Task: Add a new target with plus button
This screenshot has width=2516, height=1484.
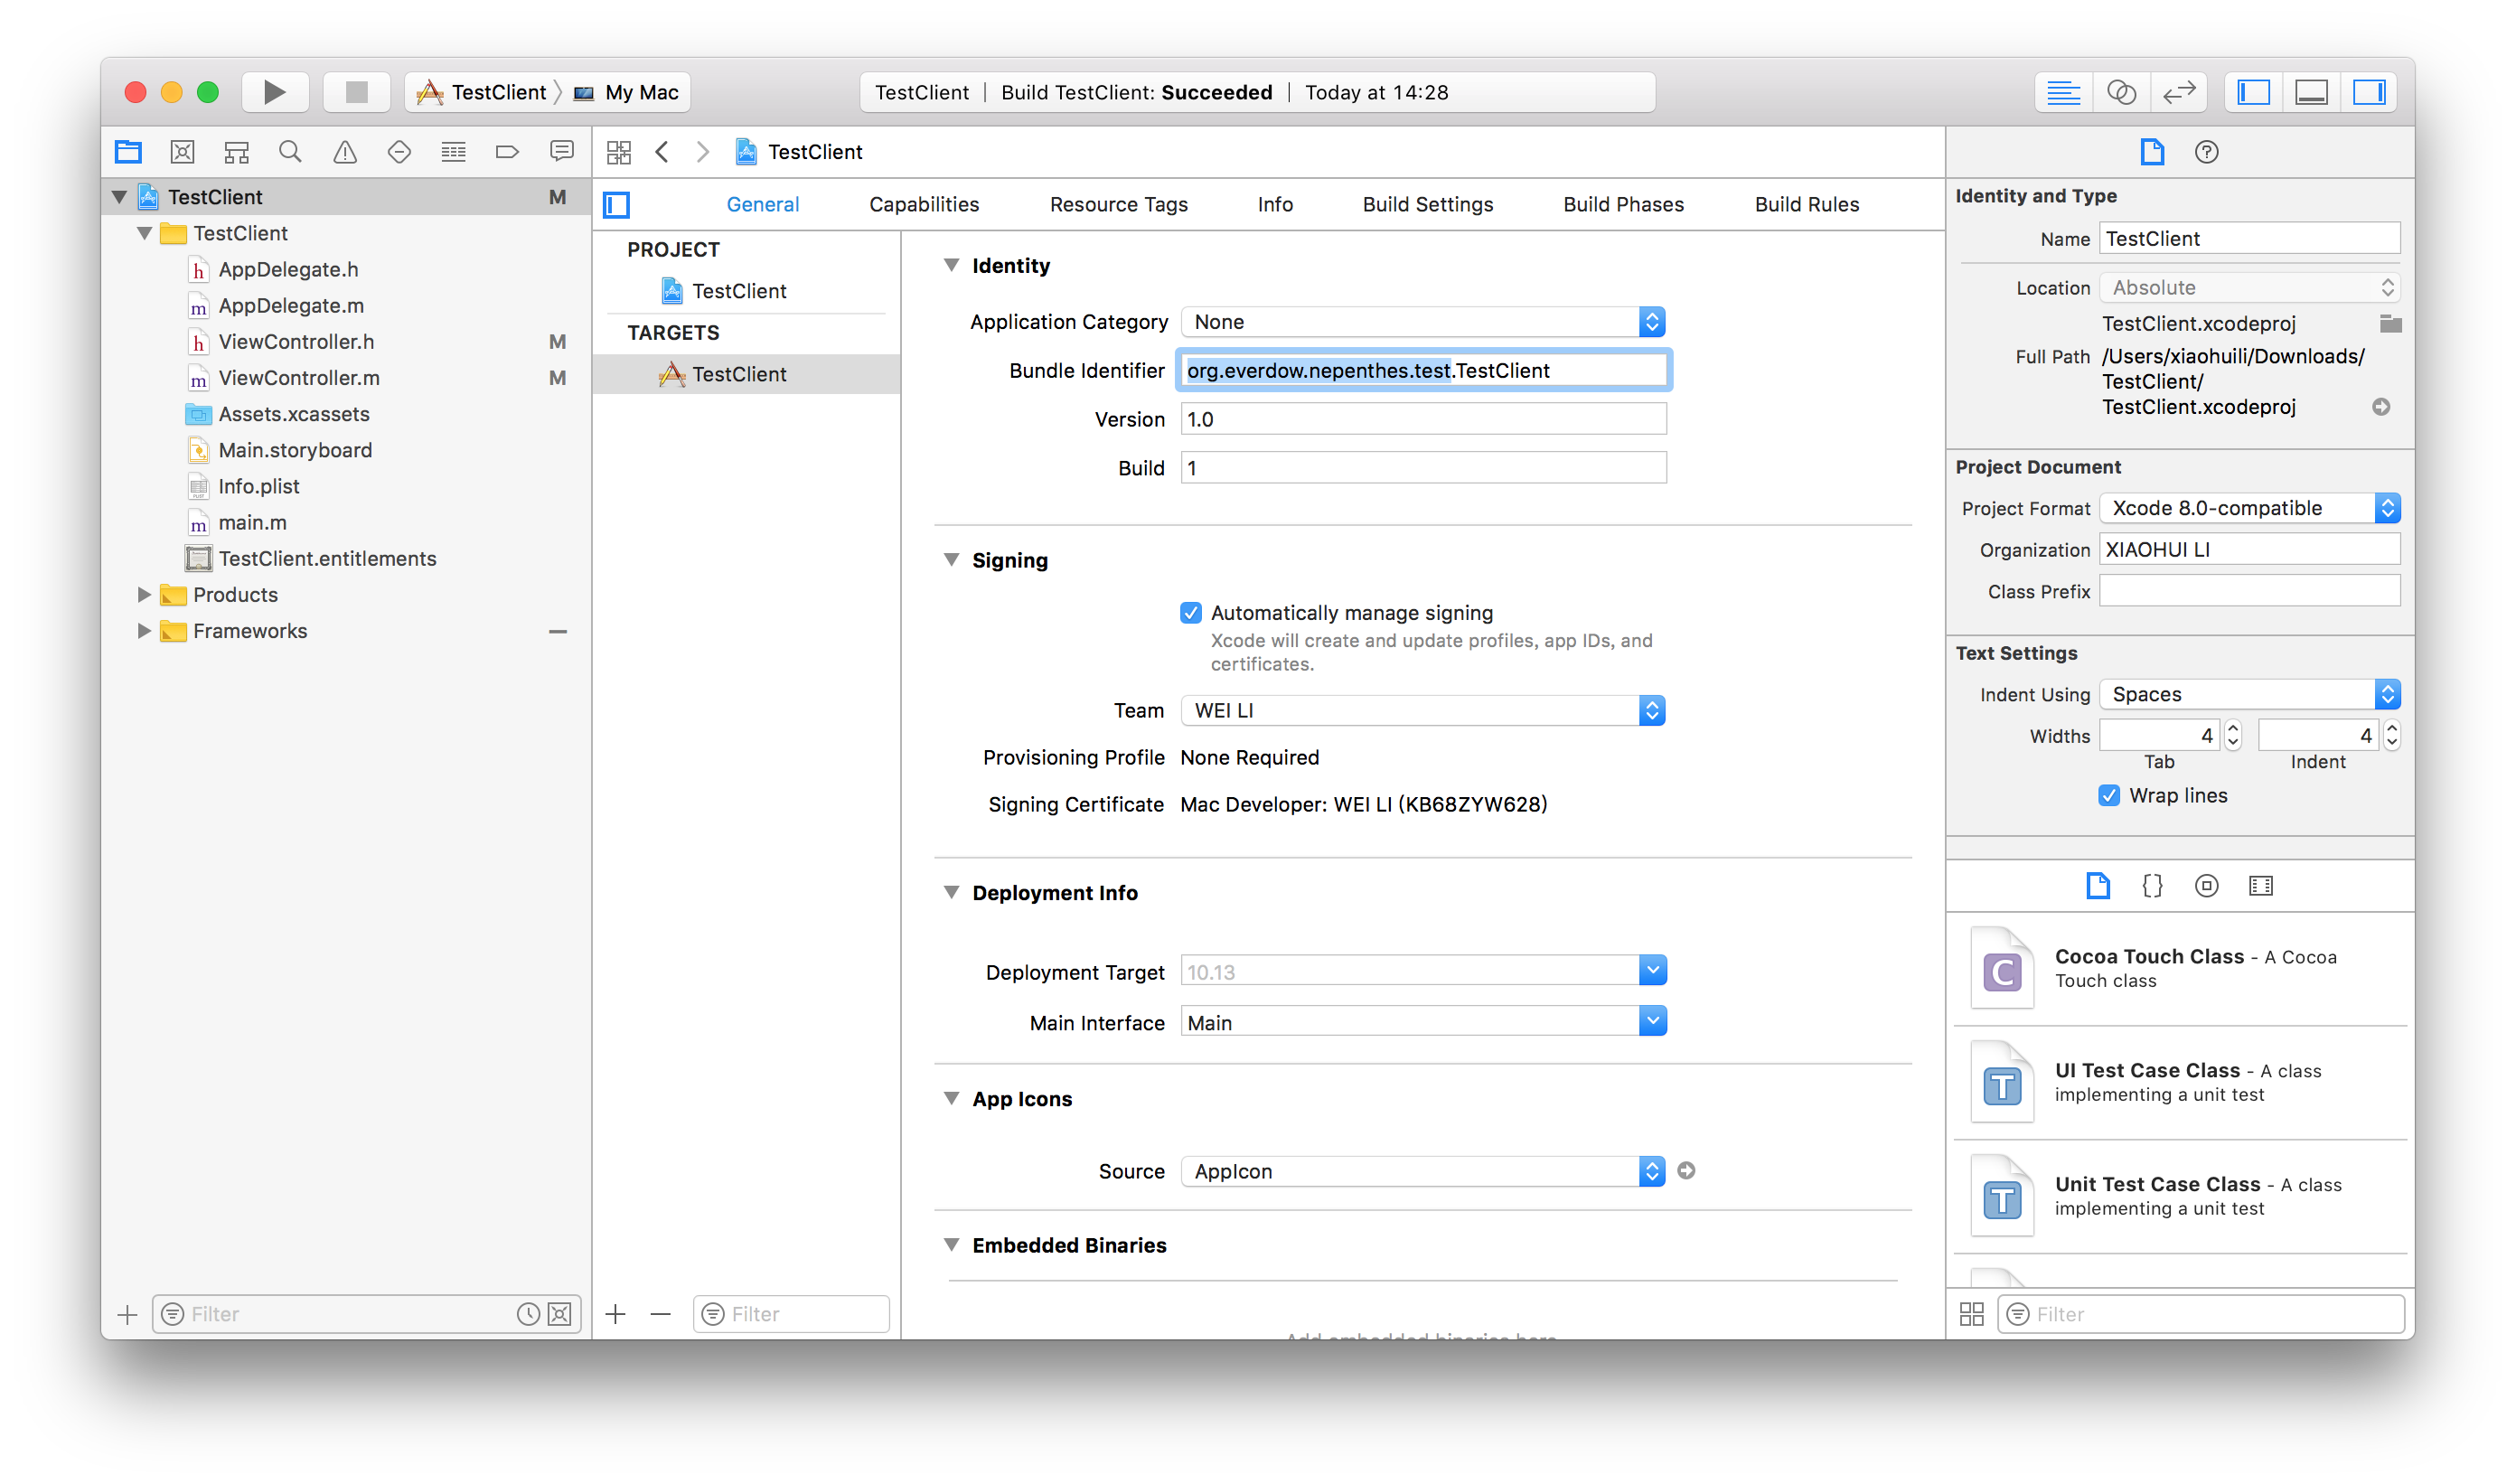Action: [x=616, y=1314]
